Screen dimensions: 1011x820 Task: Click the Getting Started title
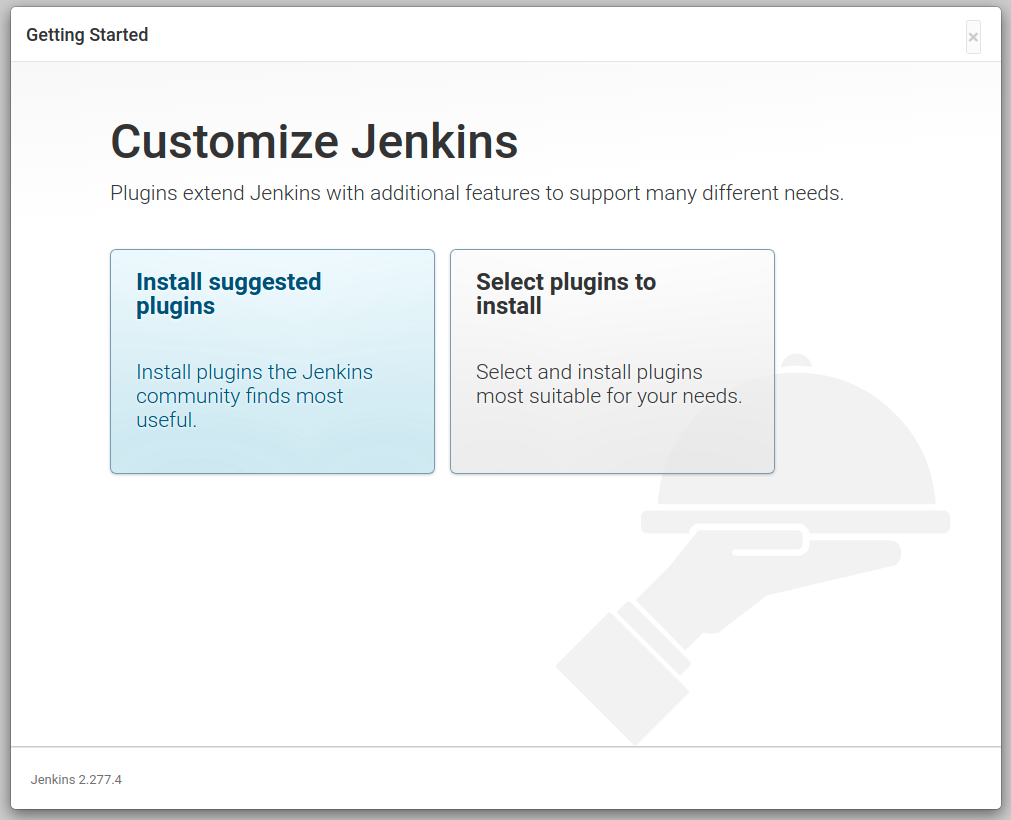87,35
